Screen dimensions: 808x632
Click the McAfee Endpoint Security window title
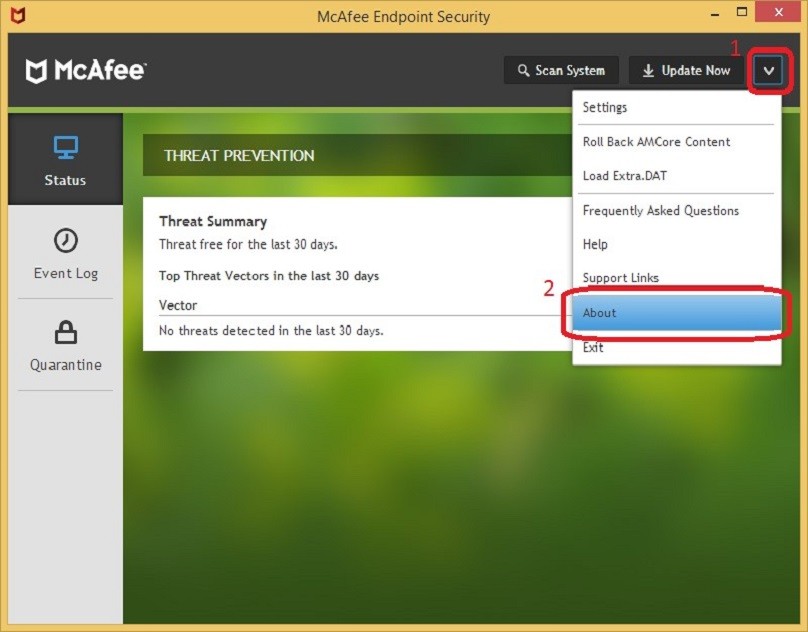coord(403,16)
